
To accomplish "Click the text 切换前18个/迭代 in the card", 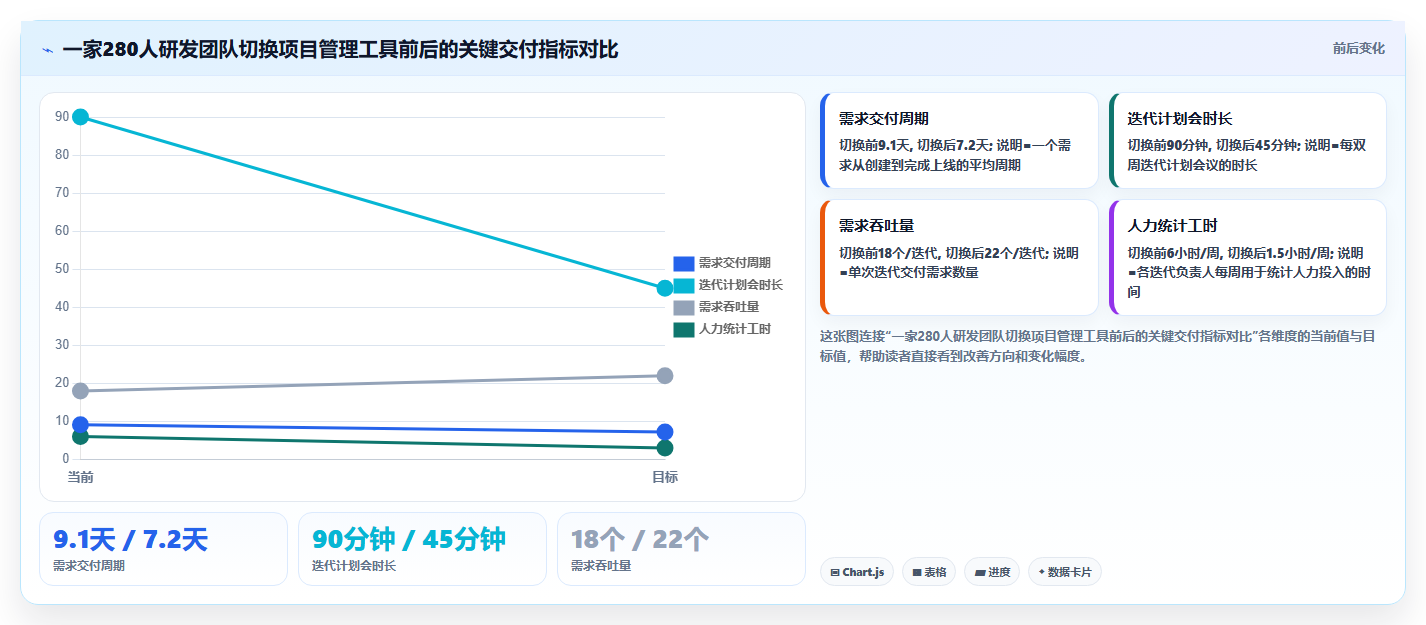I will 889,254.
